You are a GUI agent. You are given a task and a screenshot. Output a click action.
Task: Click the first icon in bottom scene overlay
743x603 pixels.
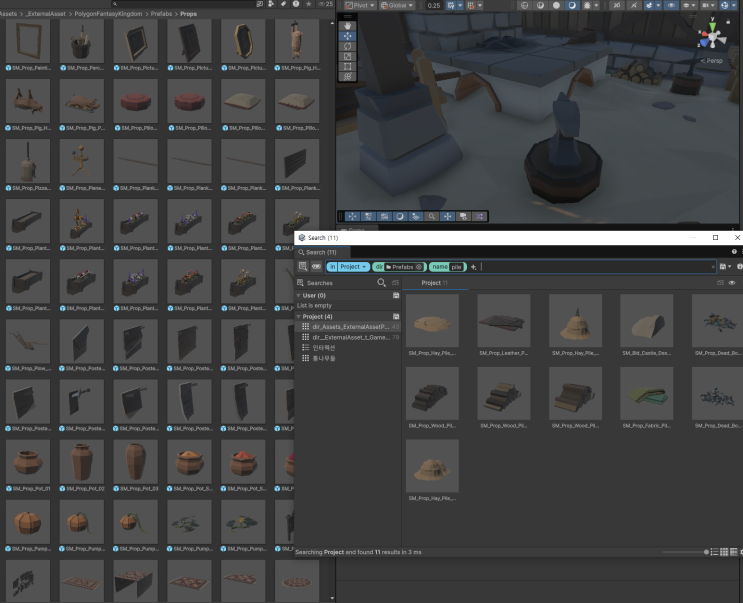coord(352,216)
